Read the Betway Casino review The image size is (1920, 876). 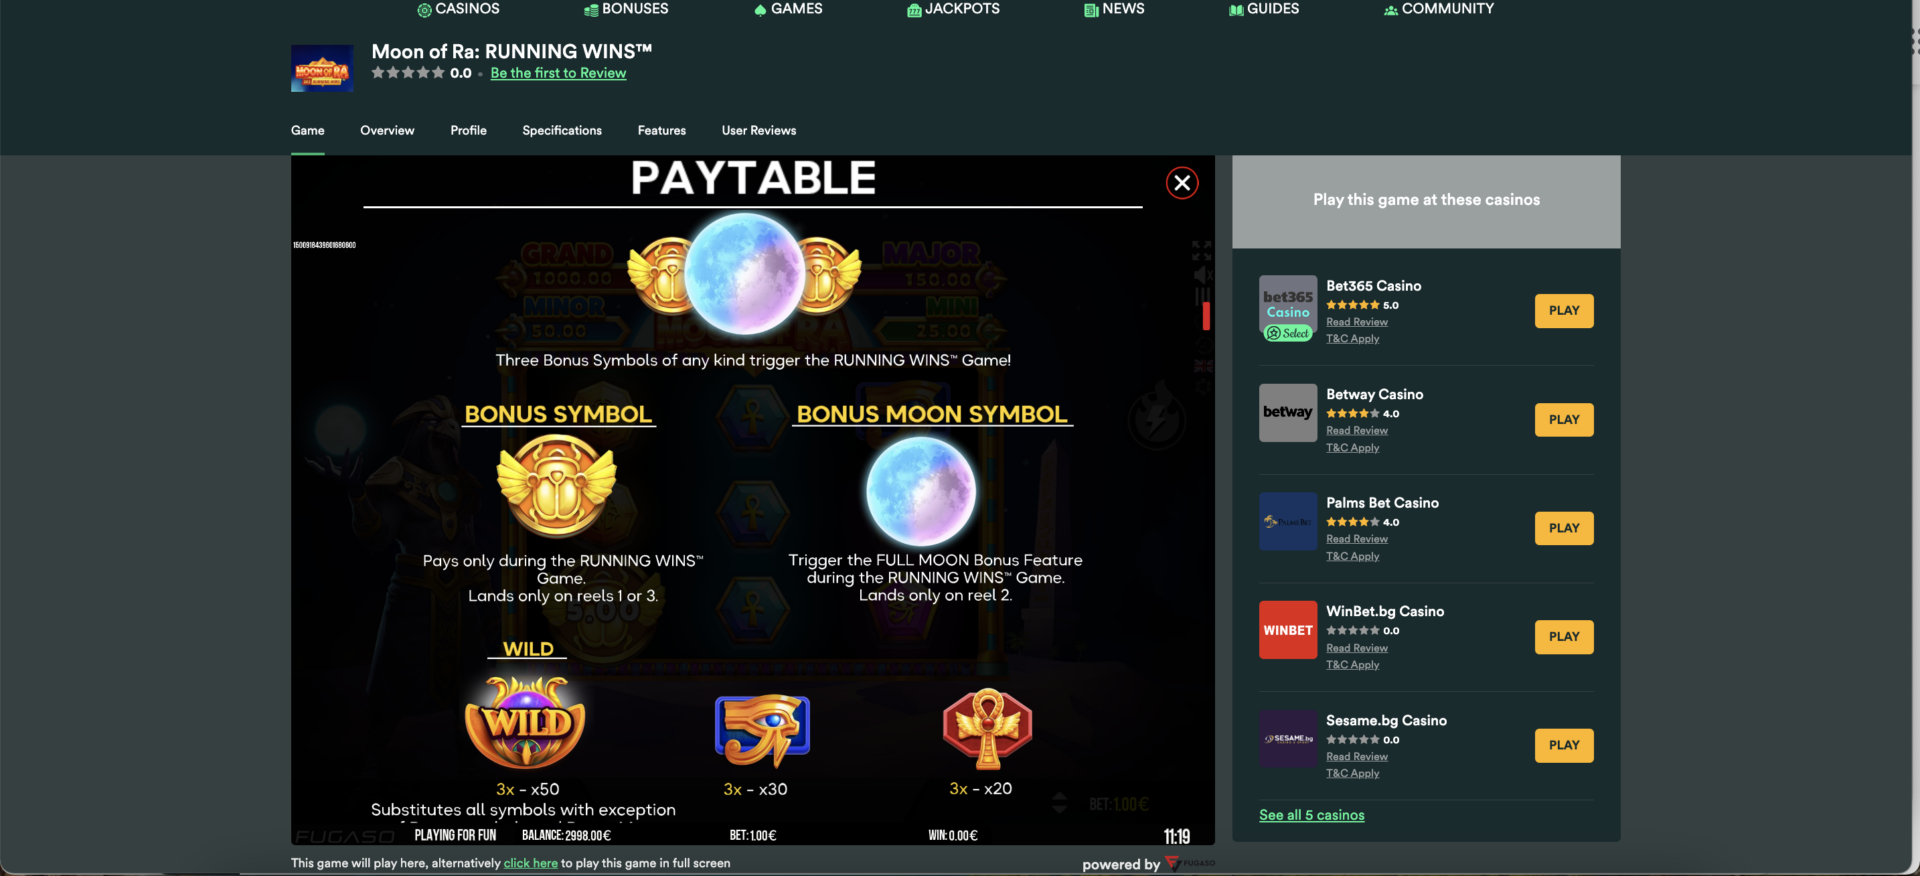1357,431
